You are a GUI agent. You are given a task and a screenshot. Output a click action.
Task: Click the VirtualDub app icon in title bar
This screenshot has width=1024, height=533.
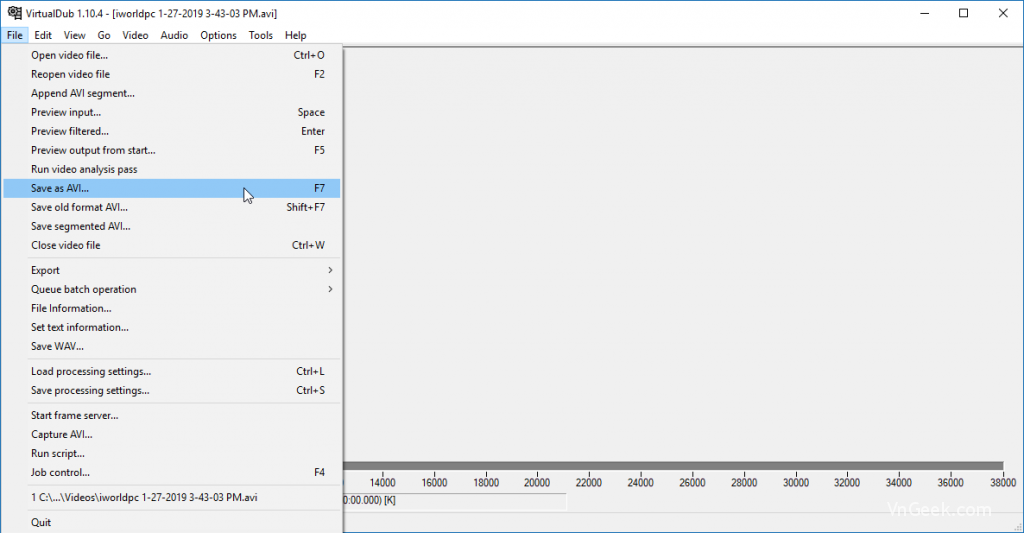[x=14, y=13]
